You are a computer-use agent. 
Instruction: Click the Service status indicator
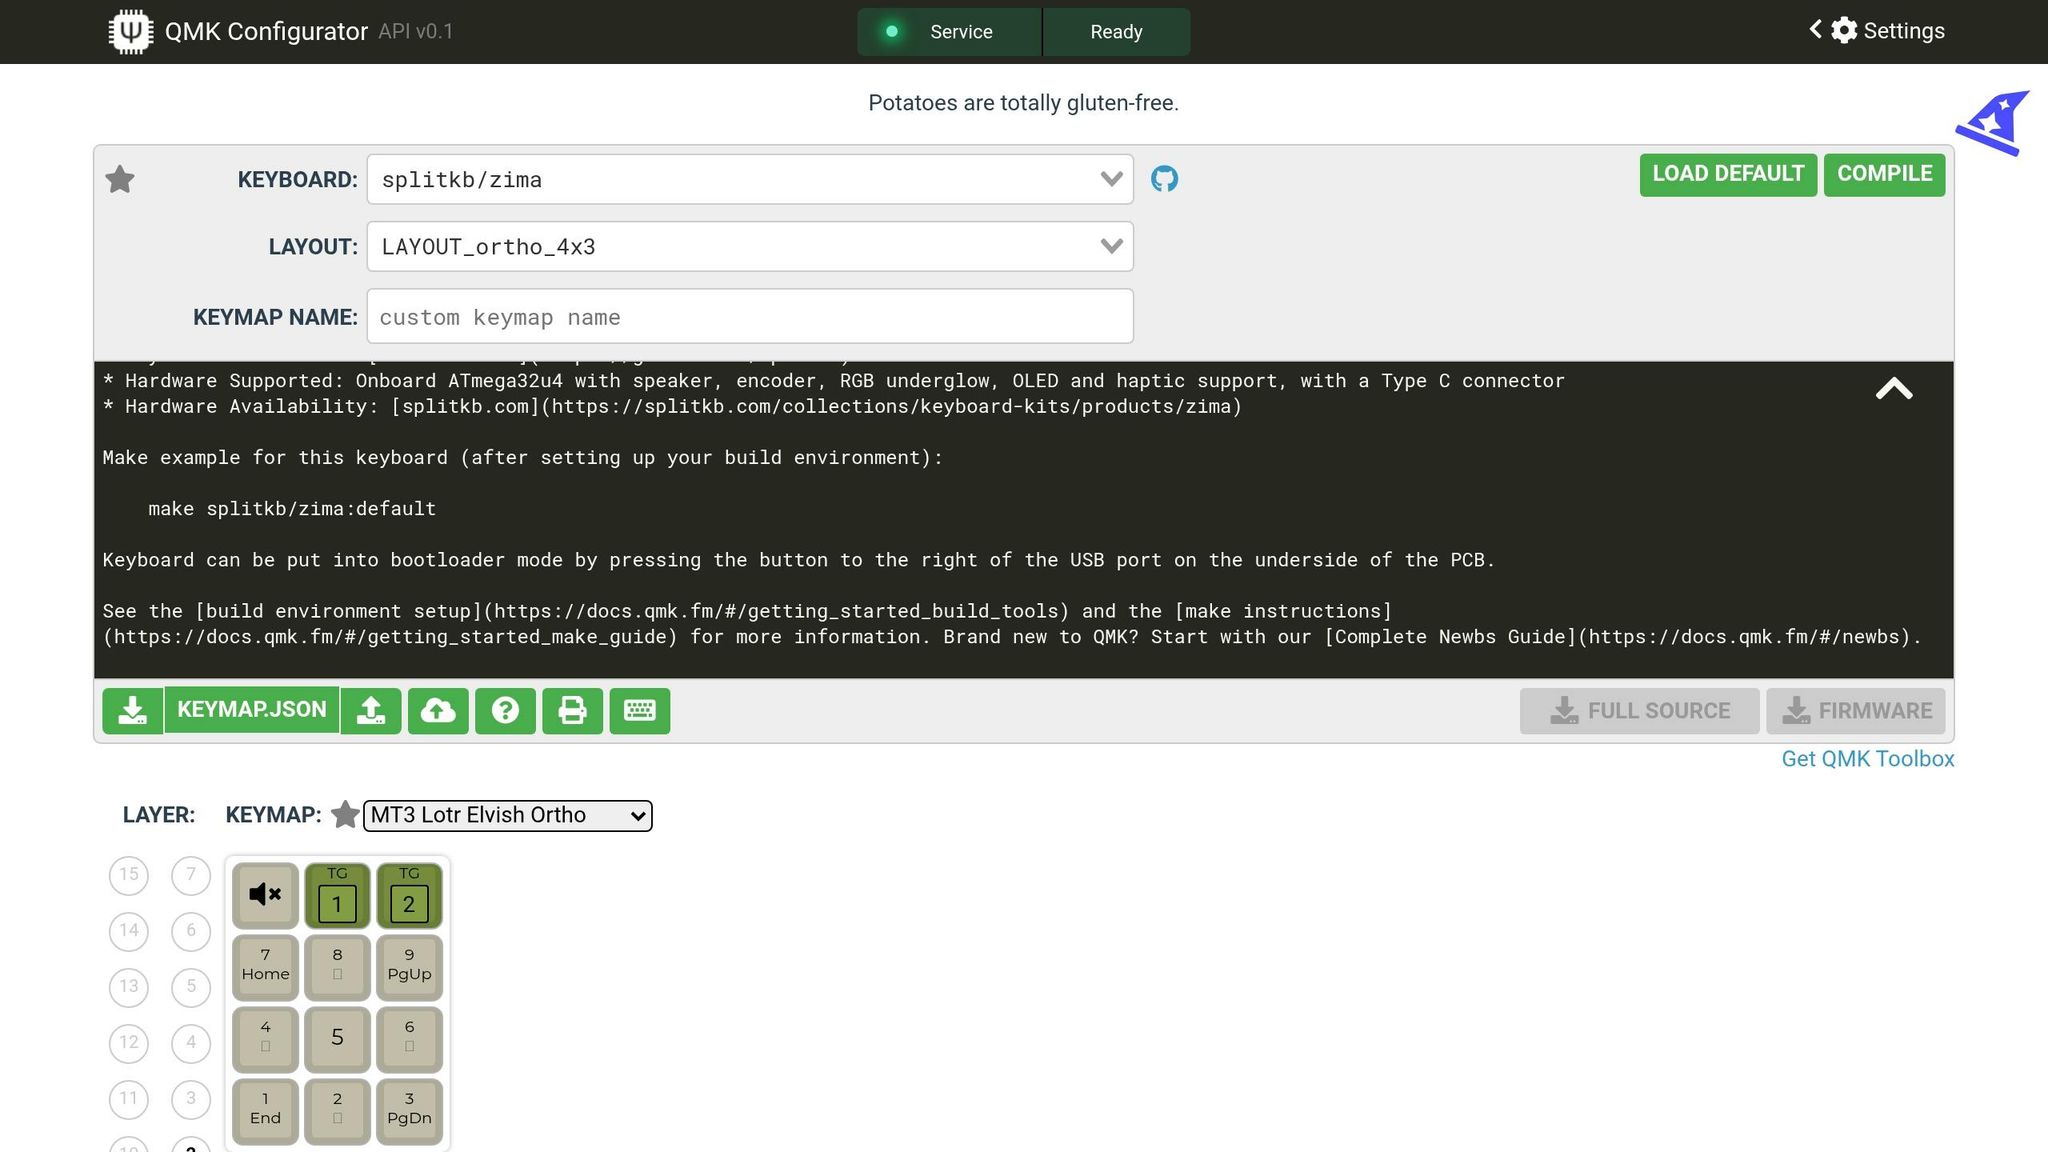(x=949, y=32)
